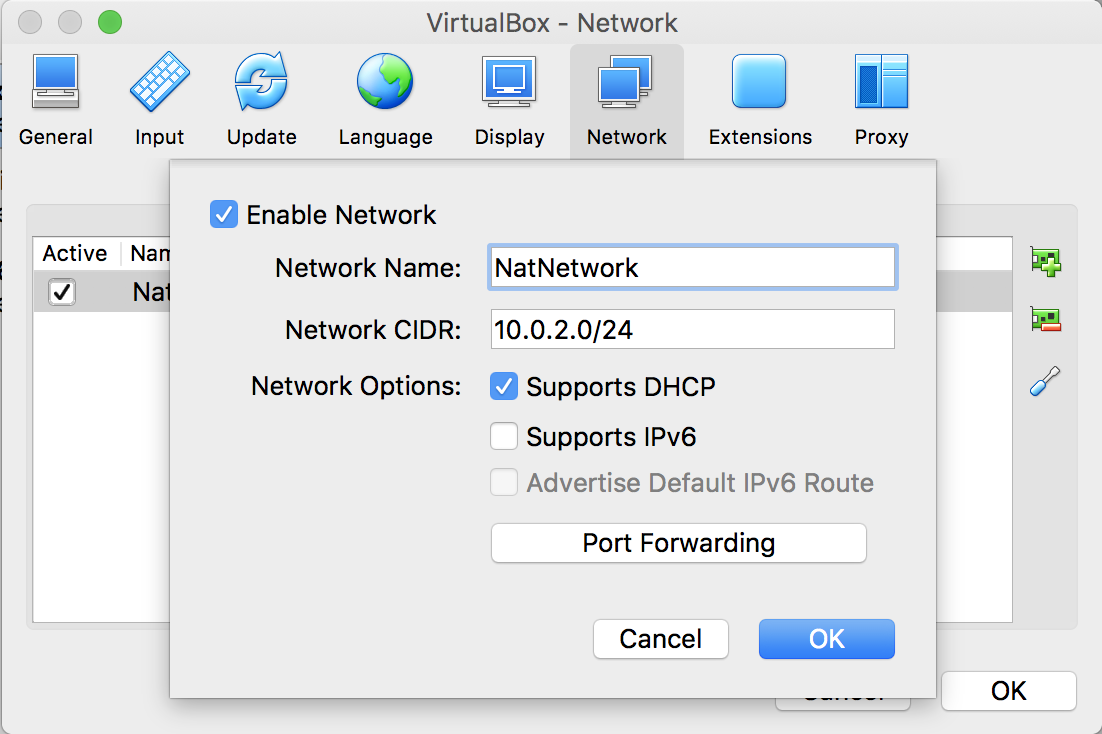Screen dimensions: 1102x734
Task: Cancel the NAT network dialog
Action: click(x=661, y=639)
